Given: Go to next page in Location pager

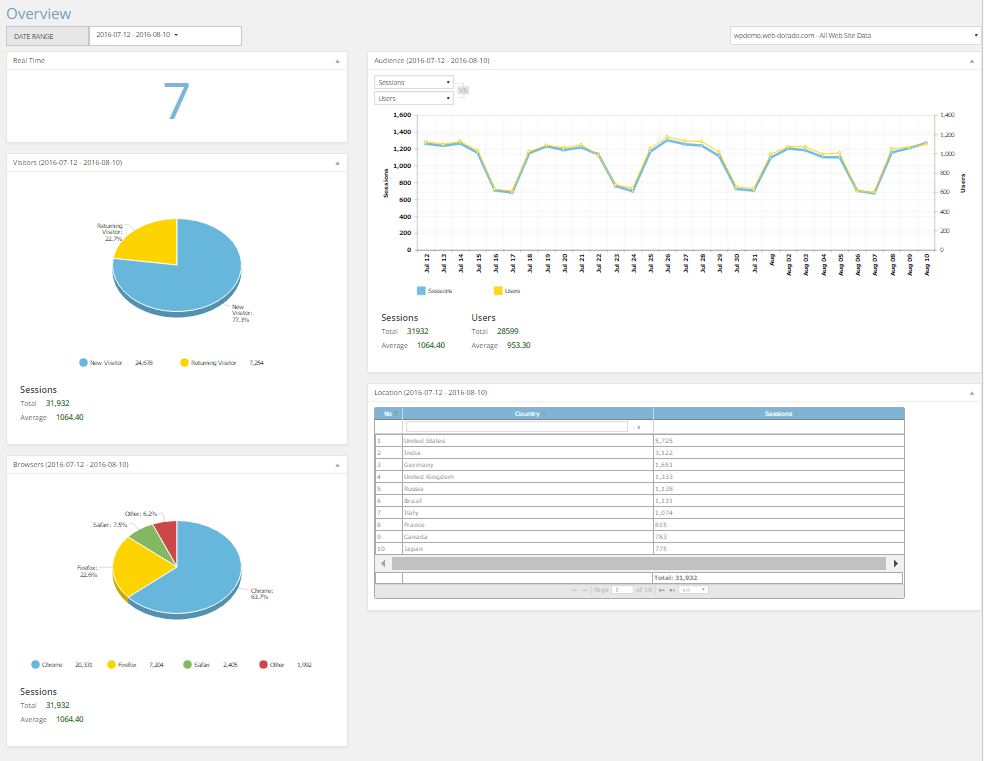Looking at the screenshot, I should (x=662, y=590).
